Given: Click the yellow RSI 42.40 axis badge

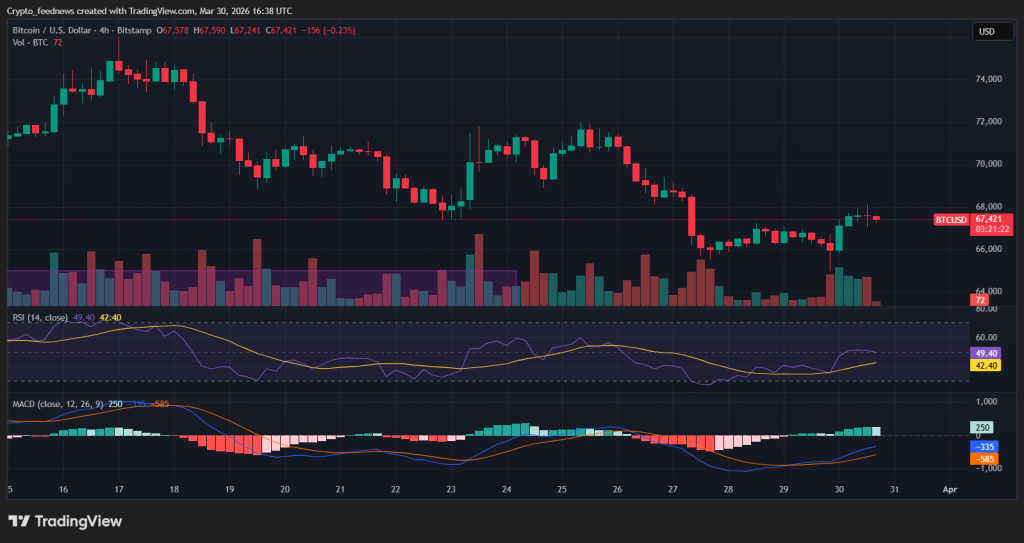Looking at the screenshot, I should (x=984, y=366).
